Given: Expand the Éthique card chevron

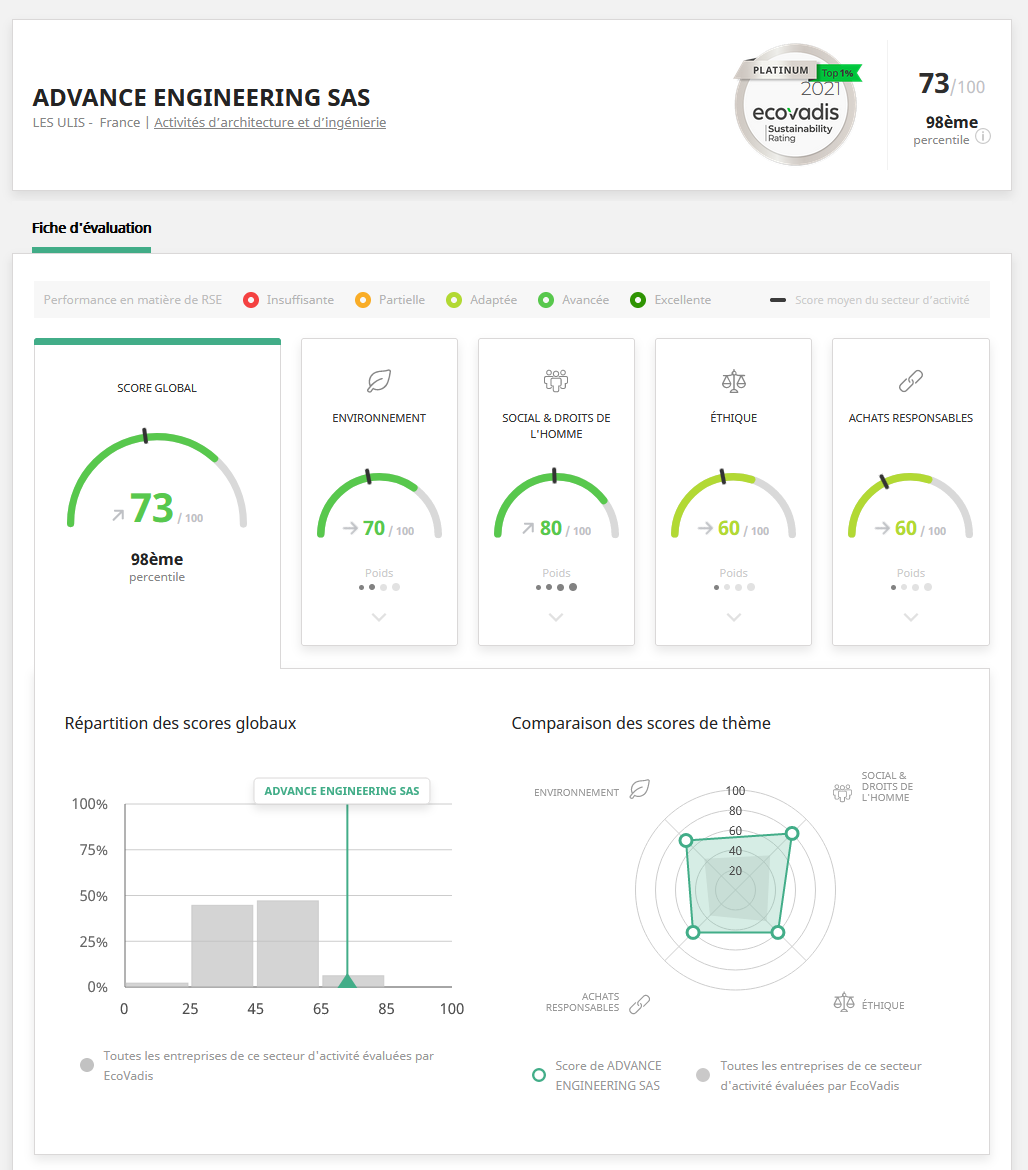Looking at the screenshot, I should pyautogui.click(x=733, y=617).
